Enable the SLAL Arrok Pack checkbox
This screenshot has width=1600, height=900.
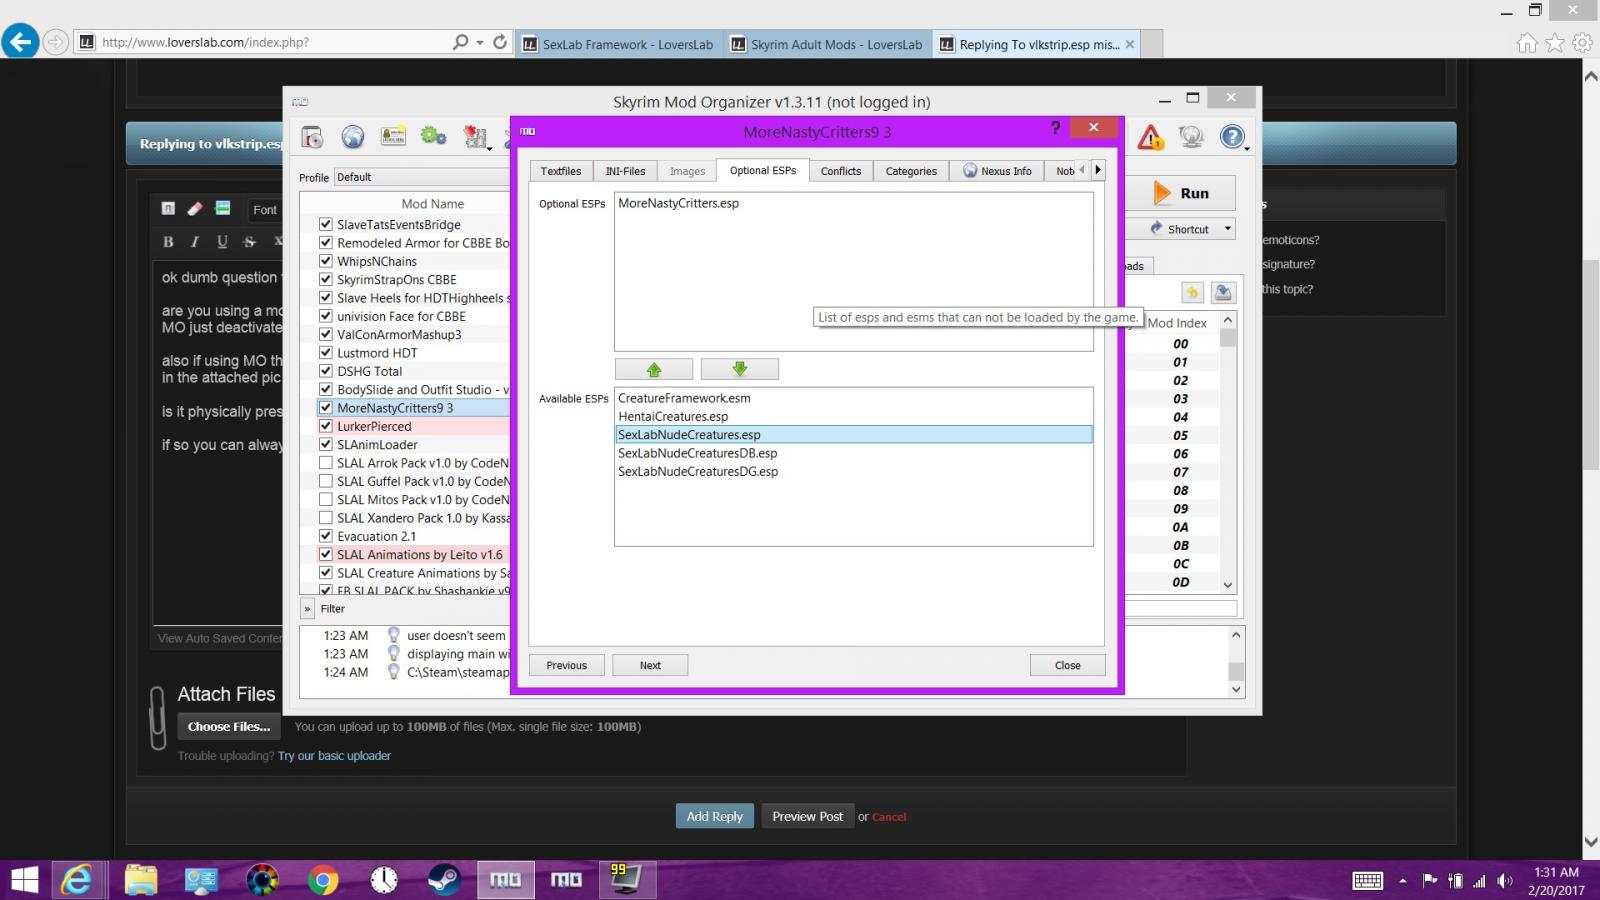pos(325,463)
